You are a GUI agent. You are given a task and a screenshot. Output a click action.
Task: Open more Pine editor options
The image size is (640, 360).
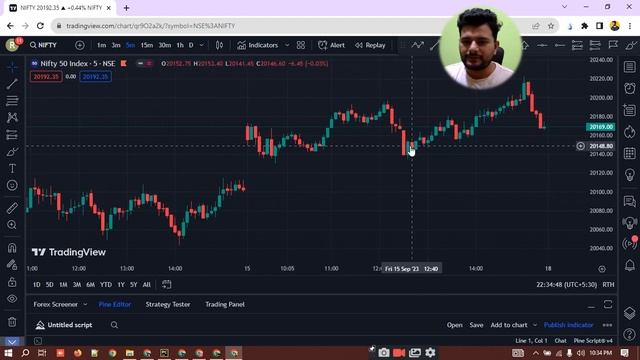(607, 325)
